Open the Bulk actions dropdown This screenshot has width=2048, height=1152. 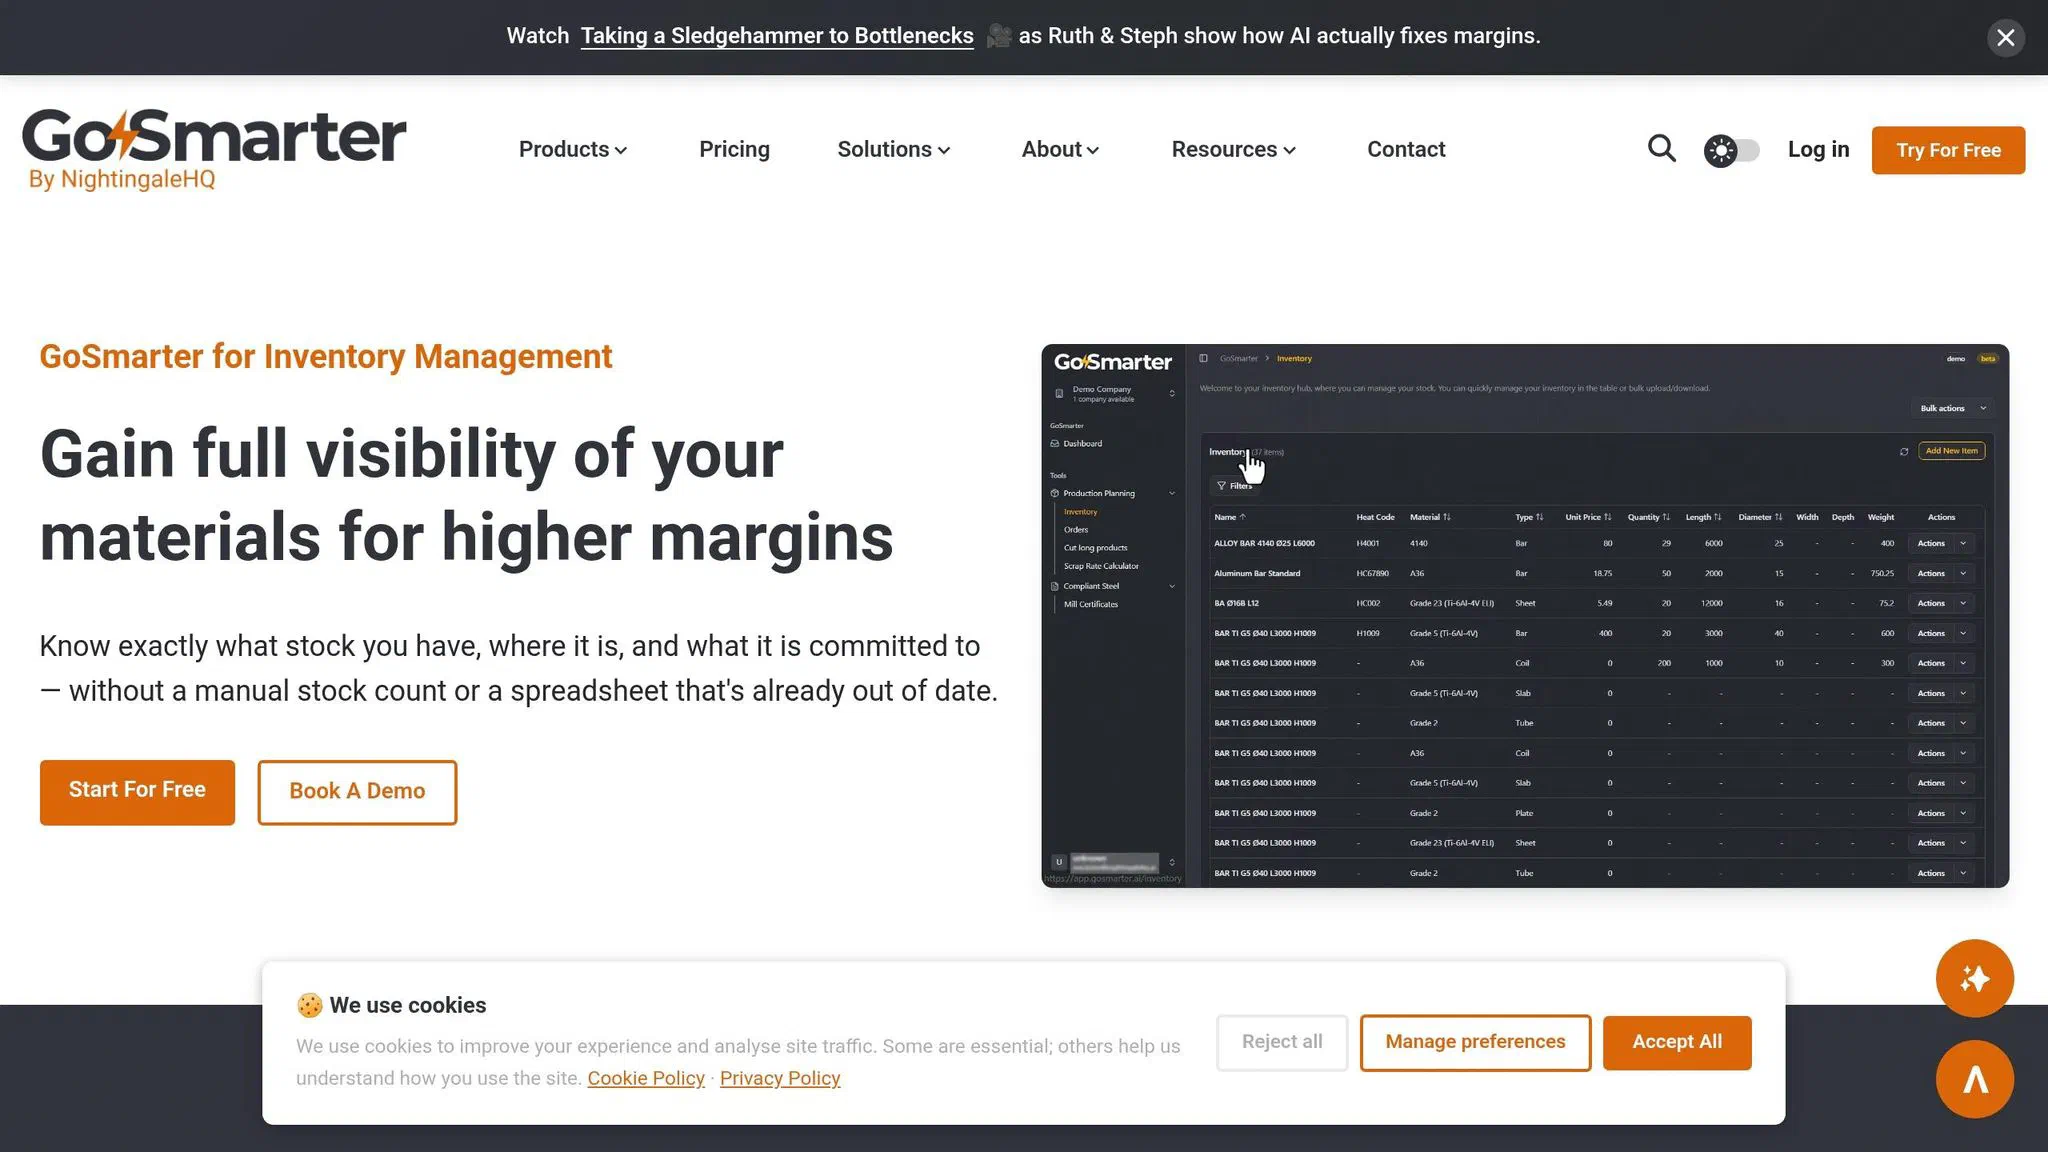[x=1950, y=408]
